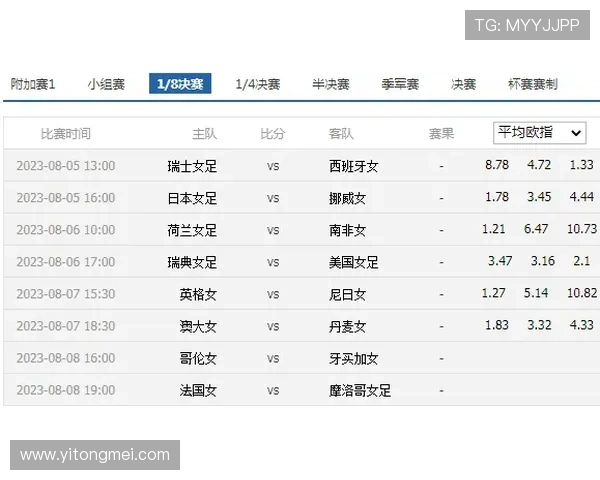Open the 平均欧指 odds dropdown
The height and width of the screenshot is (480, 600).
coord(540,133)
